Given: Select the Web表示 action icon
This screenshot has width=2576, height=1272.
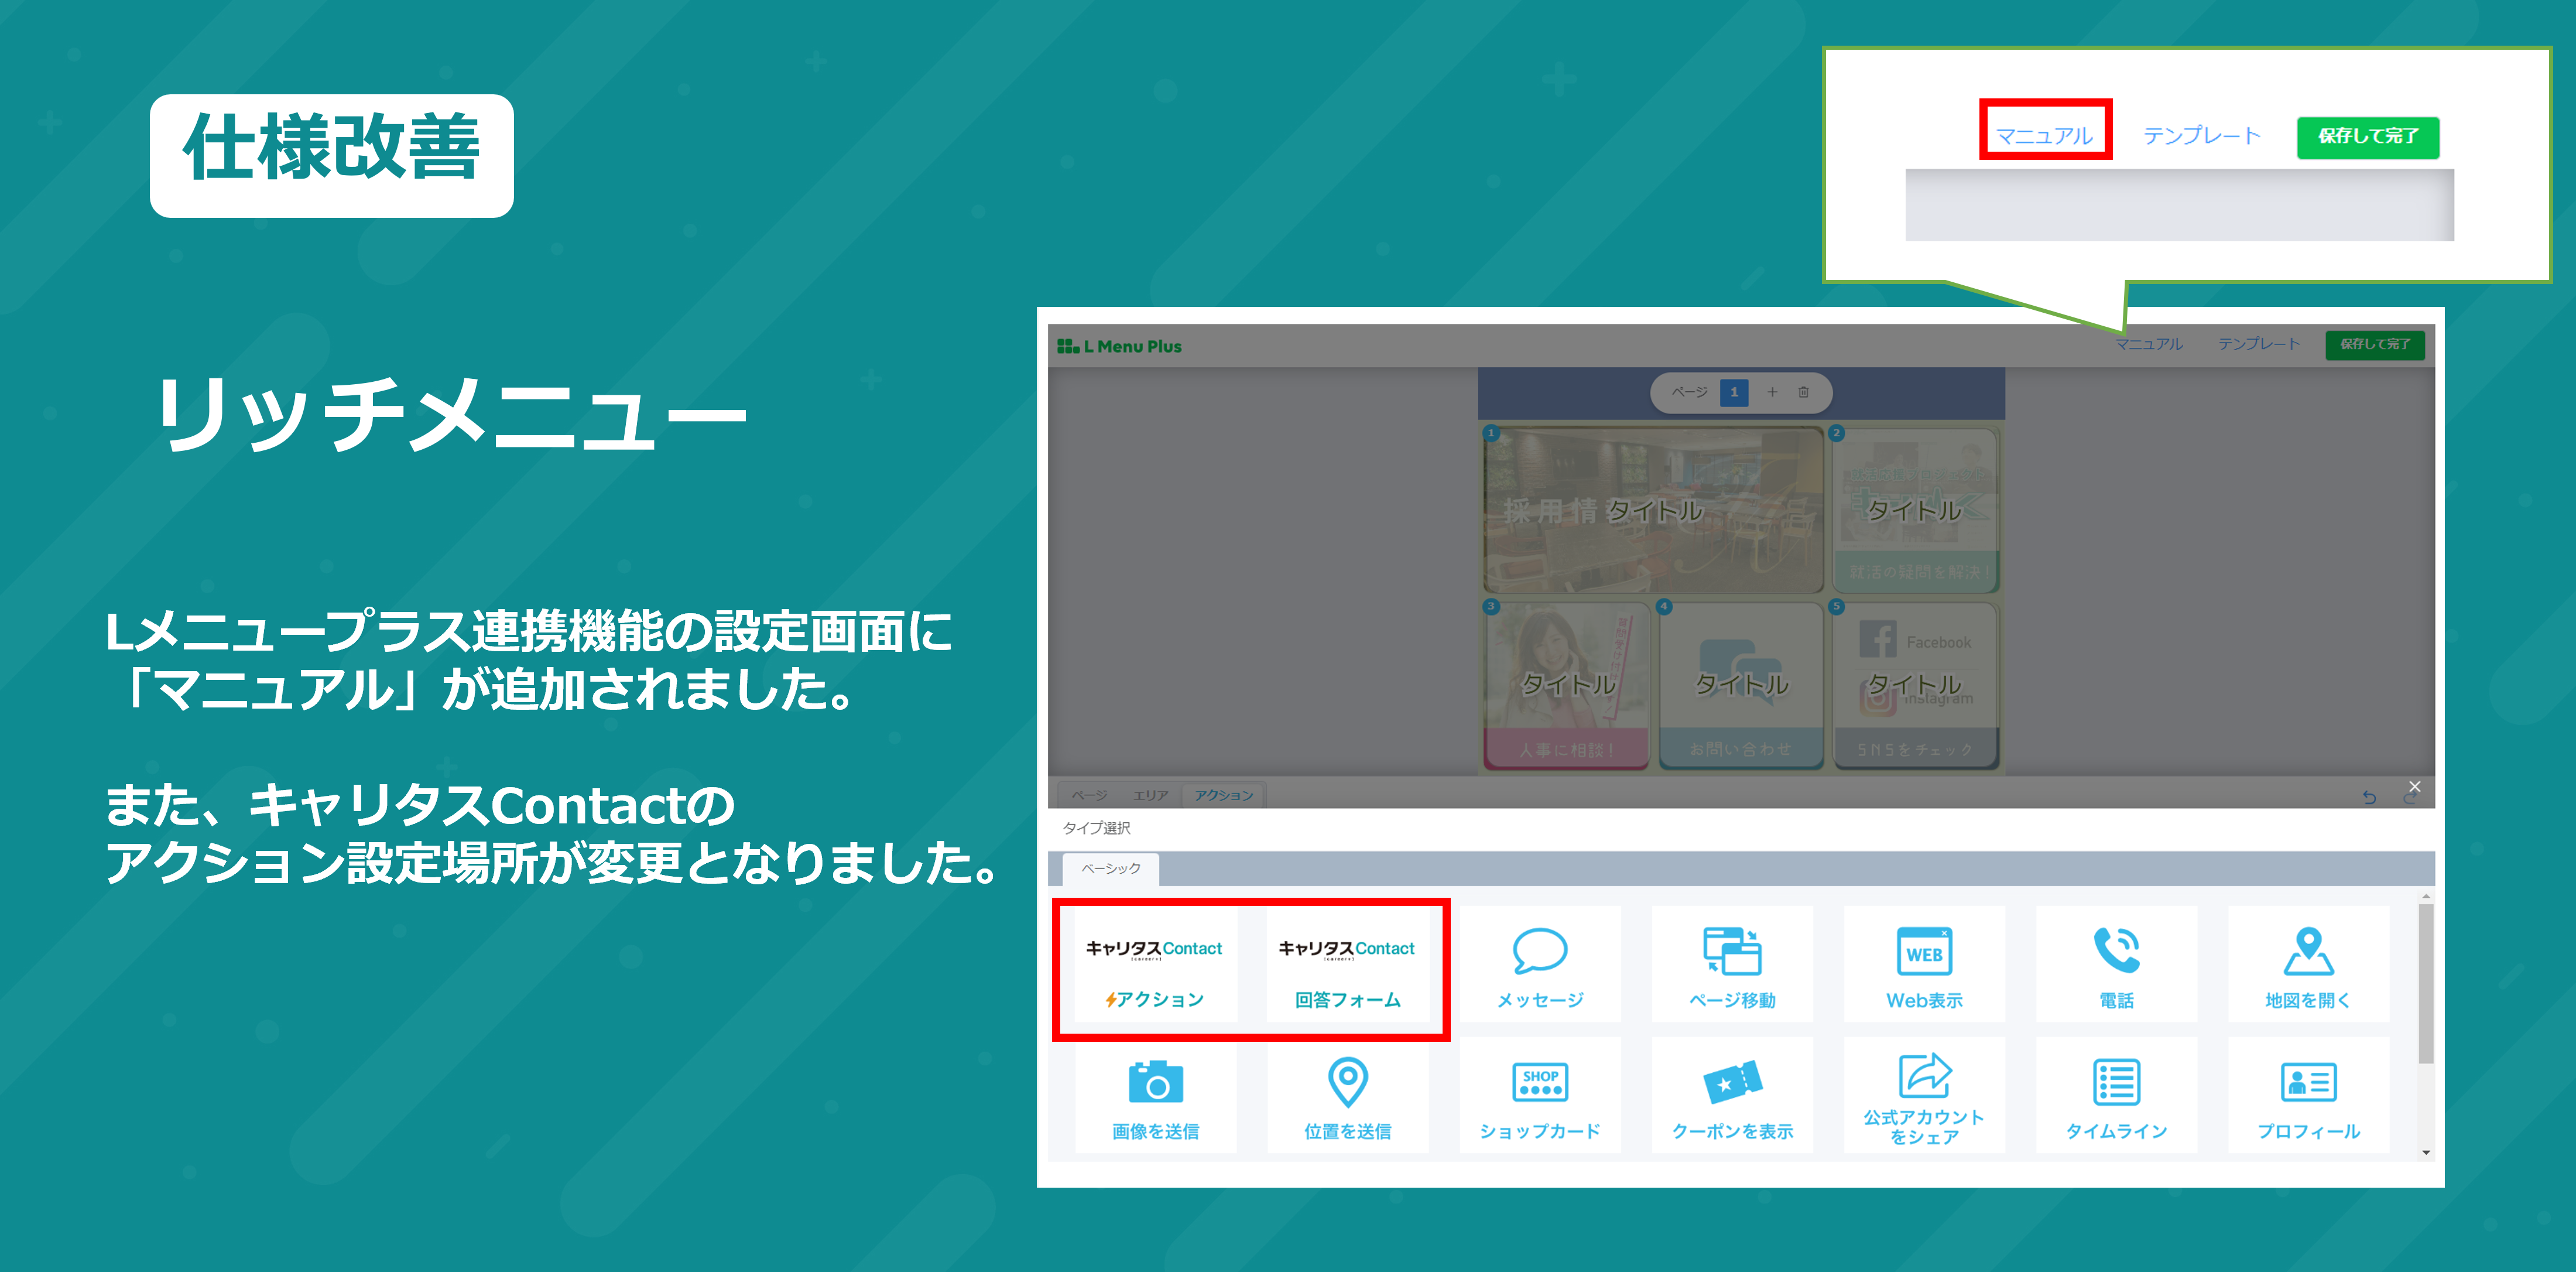Looking at the screenshot, I should coord(1924,951).
